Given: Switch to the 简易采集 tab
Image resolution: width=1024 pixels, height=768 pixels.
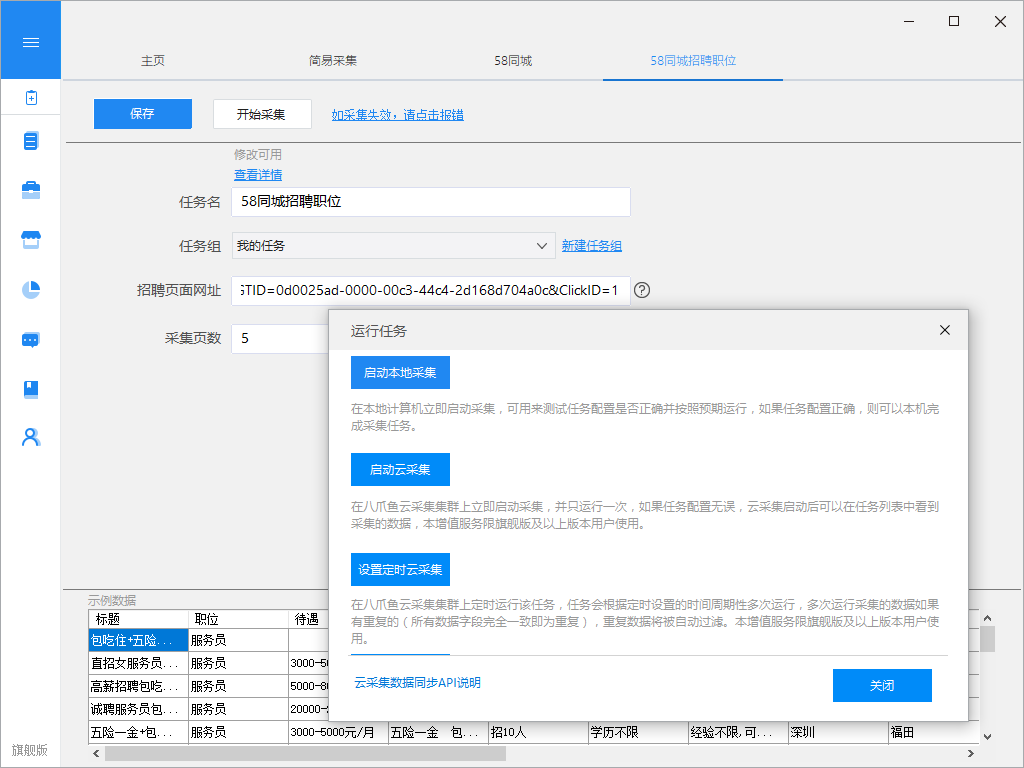Looking at the screenshot, I should tap(333, 61).
